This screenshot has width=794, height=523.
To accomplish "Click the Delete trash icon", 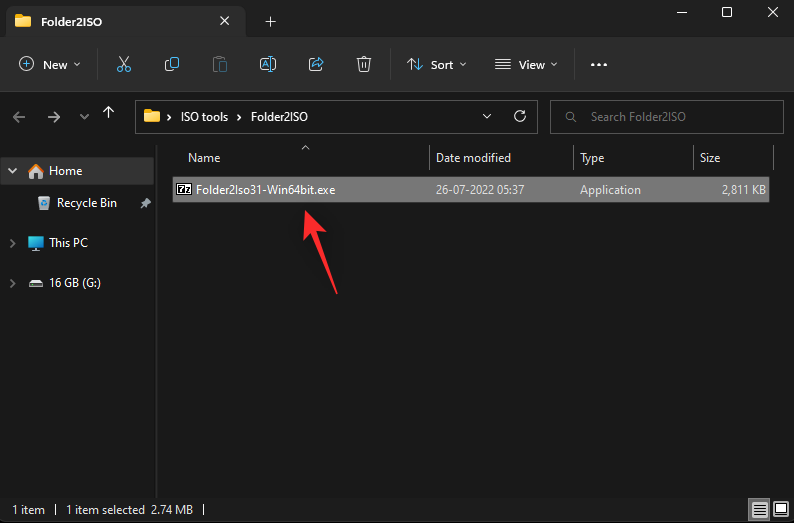I will (x=364, y=64).
